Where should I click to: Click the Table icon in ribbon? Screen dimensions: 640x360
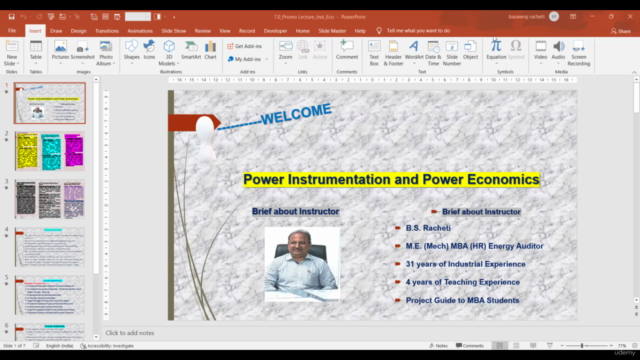click(36, 46)
